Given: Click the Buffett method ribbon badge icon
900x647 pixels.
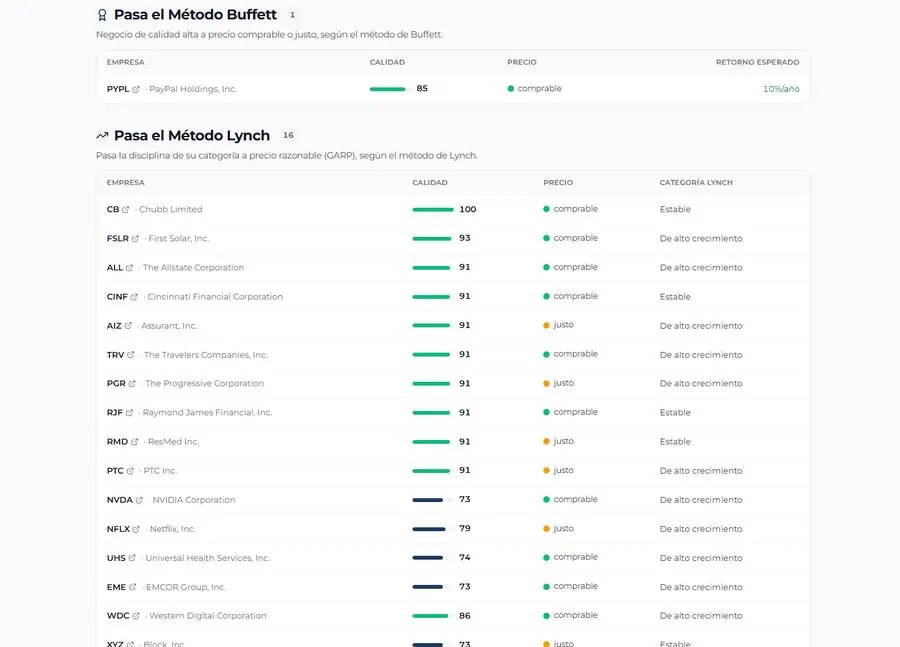Looking at the screenshot, I should 102,15.
